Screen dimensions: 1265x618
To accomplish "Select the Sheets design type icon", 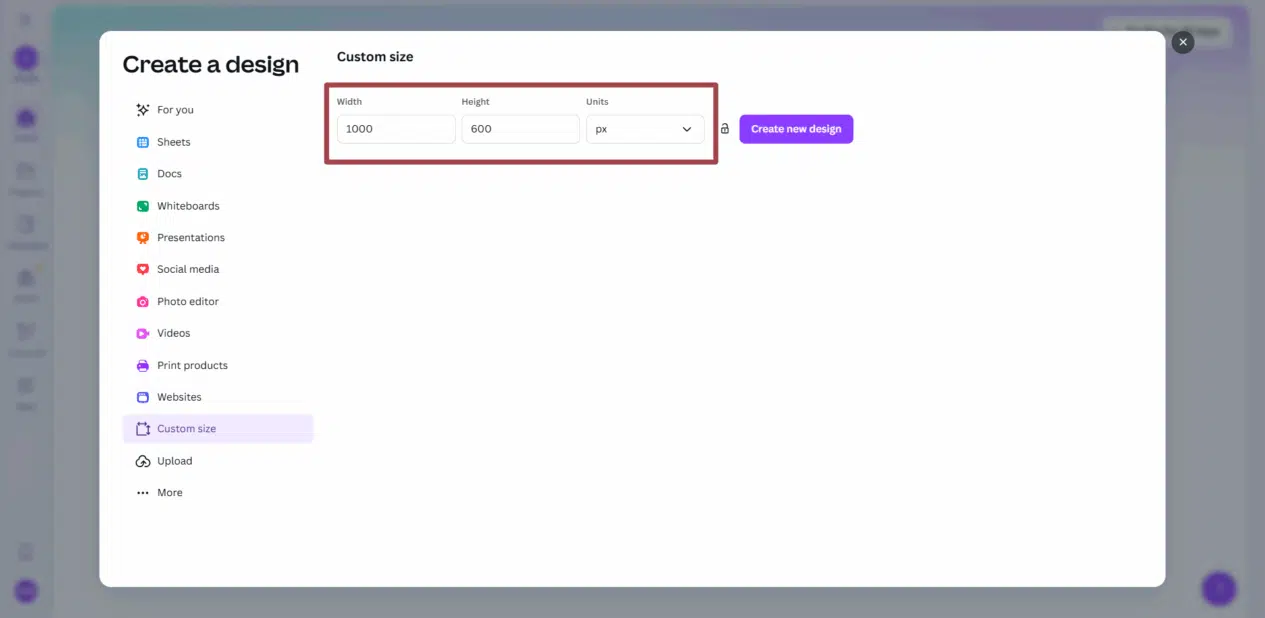I will (x=142, y=141).
